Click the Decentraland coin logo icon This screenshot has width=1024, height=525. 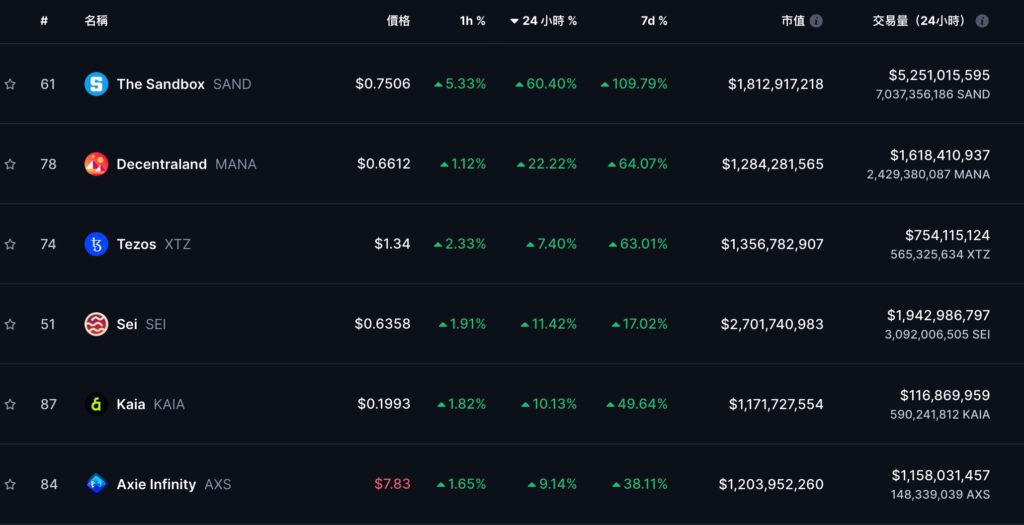point(96,164)
